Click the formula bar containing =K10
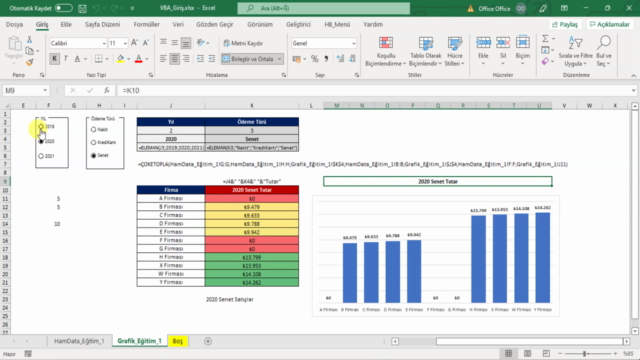The image size is (640, 360). tap(373, 90)
